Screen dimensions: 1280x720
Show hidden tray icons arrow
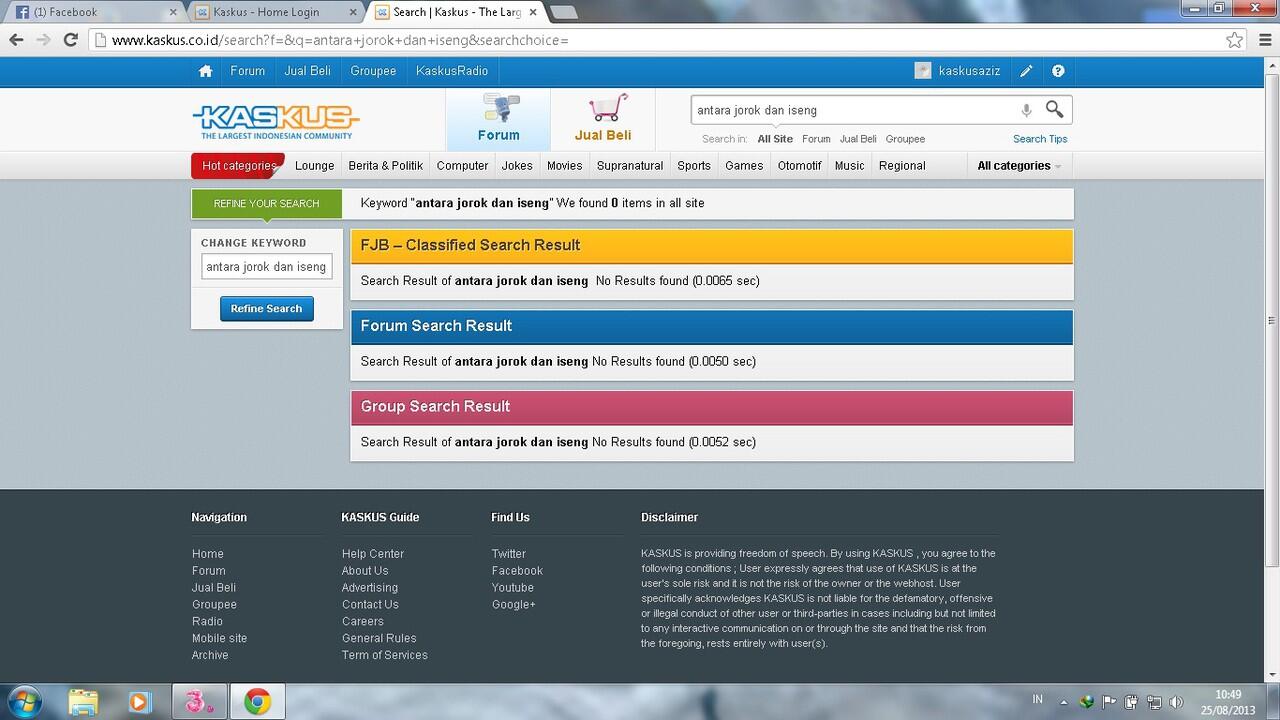click(1064, 702)
